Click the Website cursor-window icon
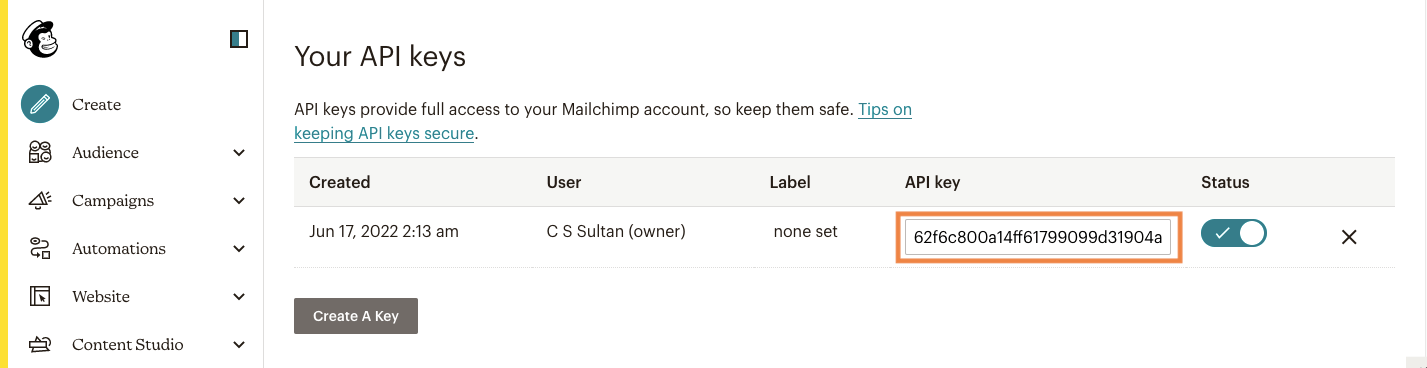Screen dimensions: 1427x368 40,296
